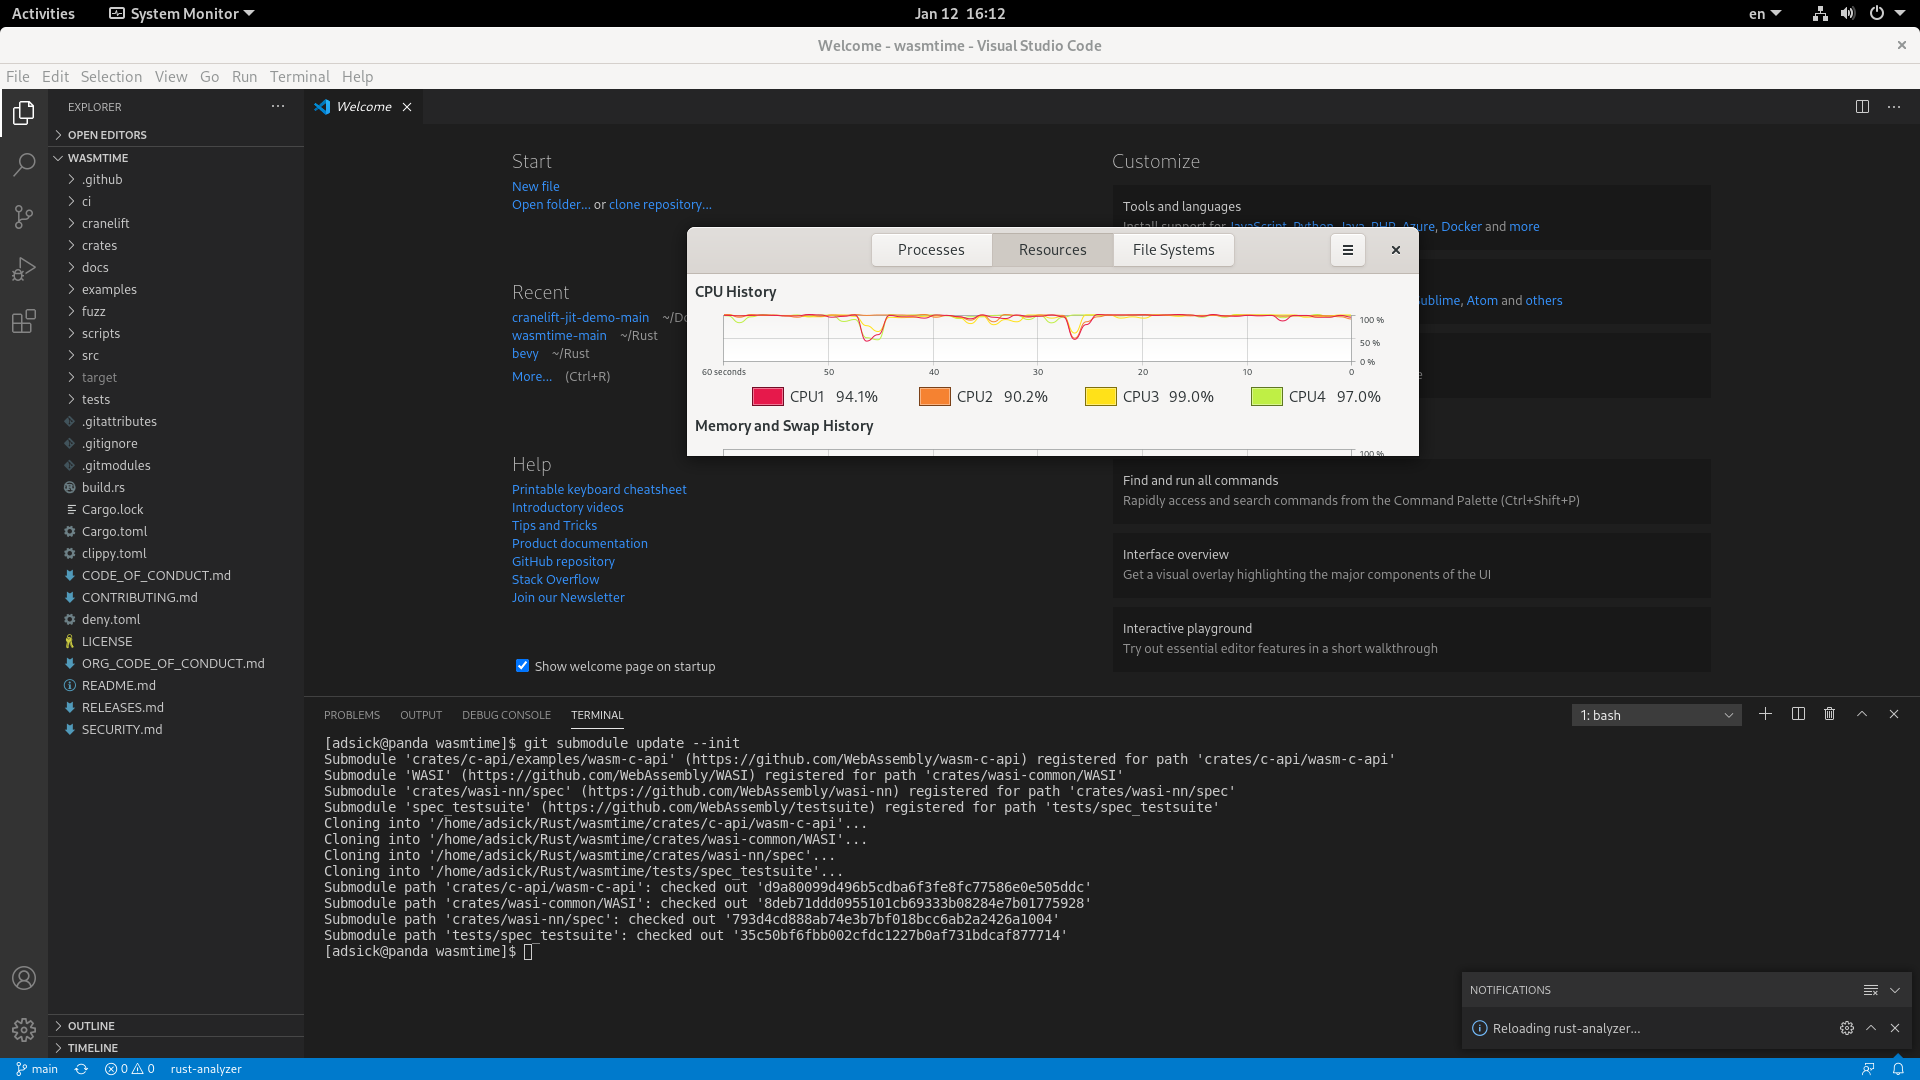Create a new terminal with plus icon
This screenshot has height=1080, width=1920.
(x=1765, y=714)
